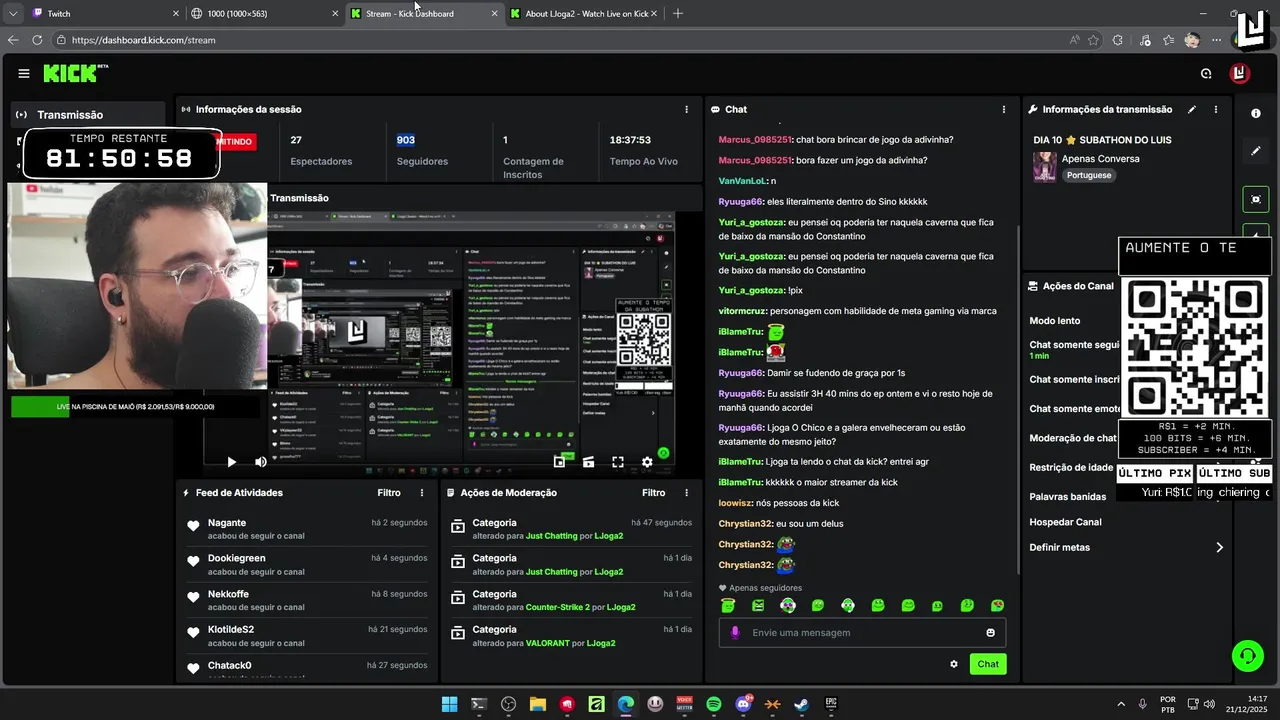The height and width of the screenshot is (720, 1280).
Task: Click KlotildeS2 in activity feed
Action: [231, 630]
